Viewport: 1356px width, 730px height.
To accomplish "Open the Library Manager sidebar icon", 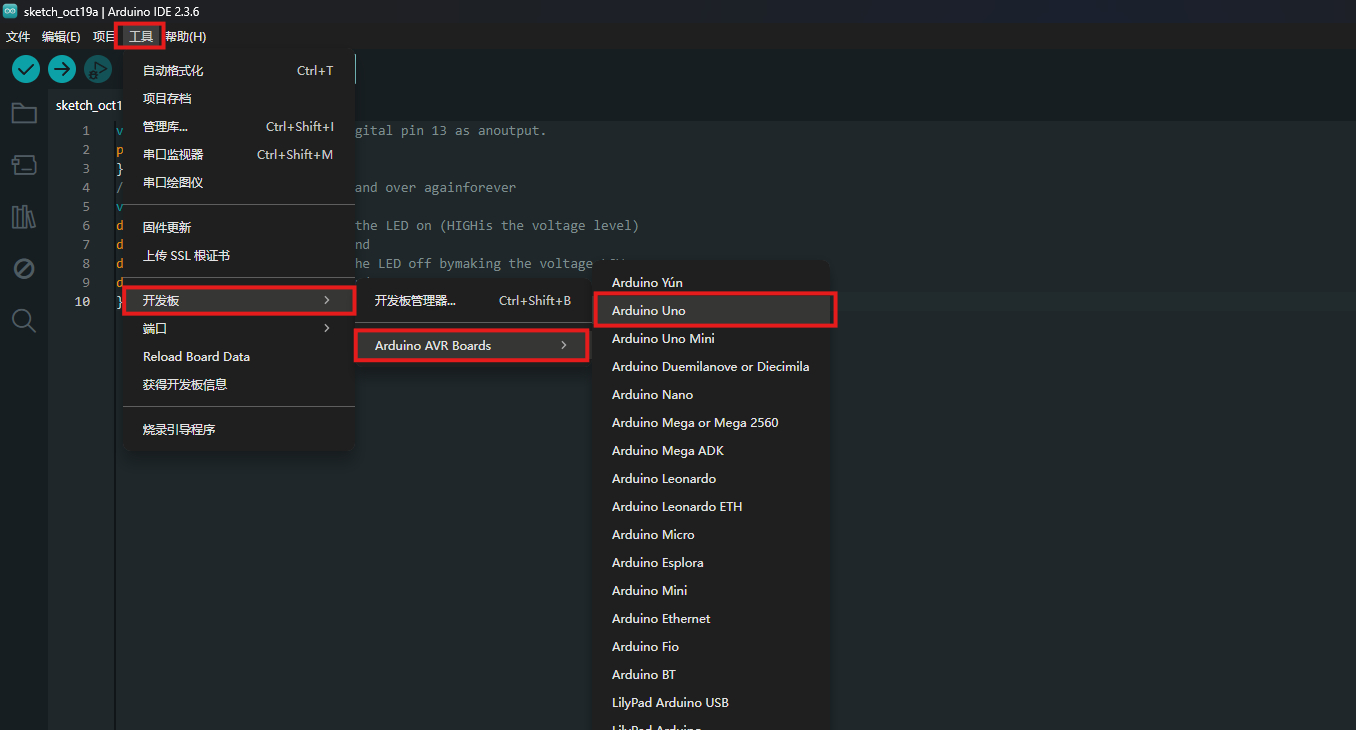I will pos(24,217).
